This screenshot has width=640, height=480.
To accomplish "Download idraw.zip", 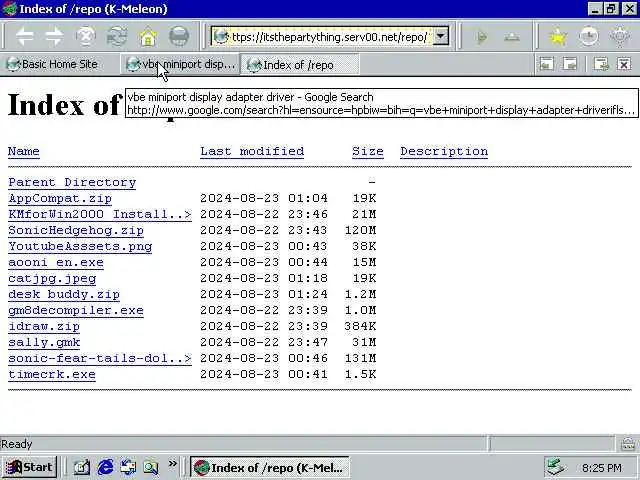I will pyautogui.click(x=44, y=327).
